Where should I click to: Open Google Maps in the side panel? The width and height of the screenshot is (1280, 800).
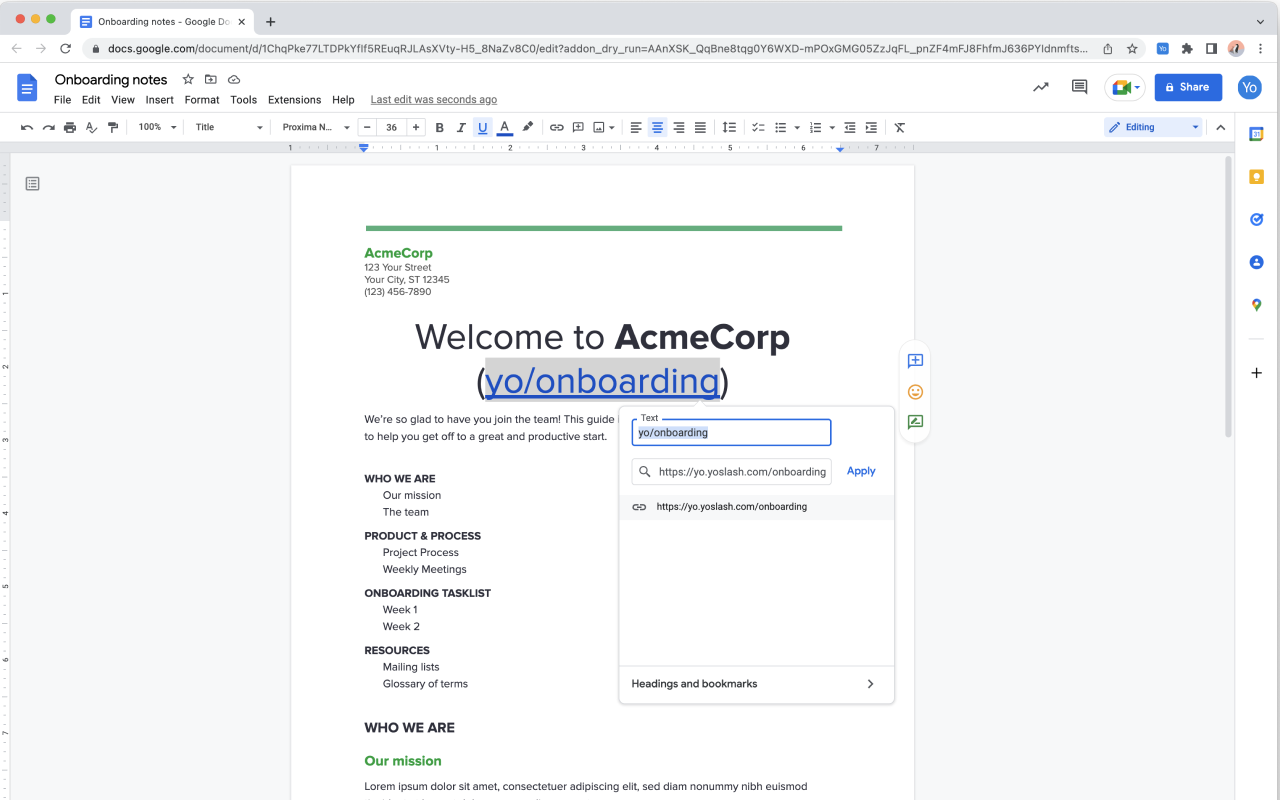[x=1257, y=305]
